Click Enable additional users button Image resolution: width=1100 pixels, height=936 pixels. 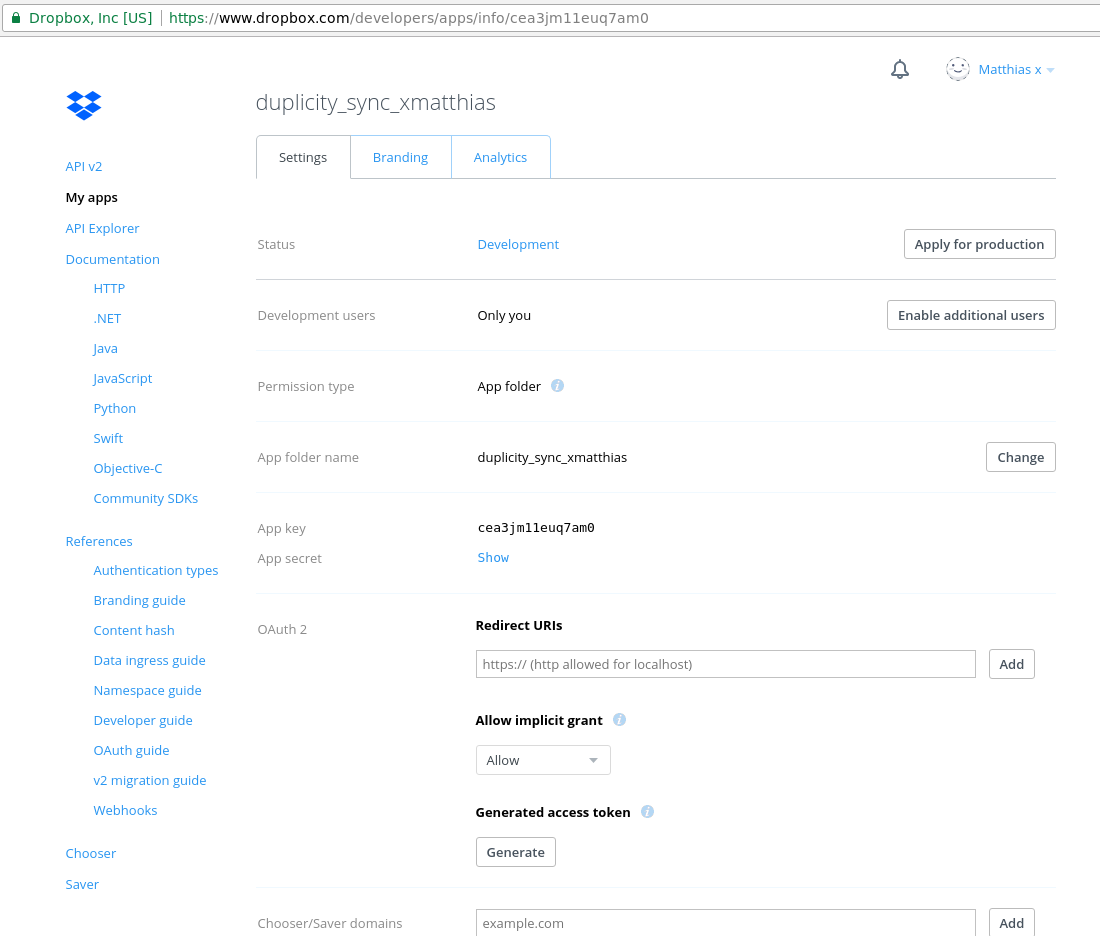coord(971,315)
